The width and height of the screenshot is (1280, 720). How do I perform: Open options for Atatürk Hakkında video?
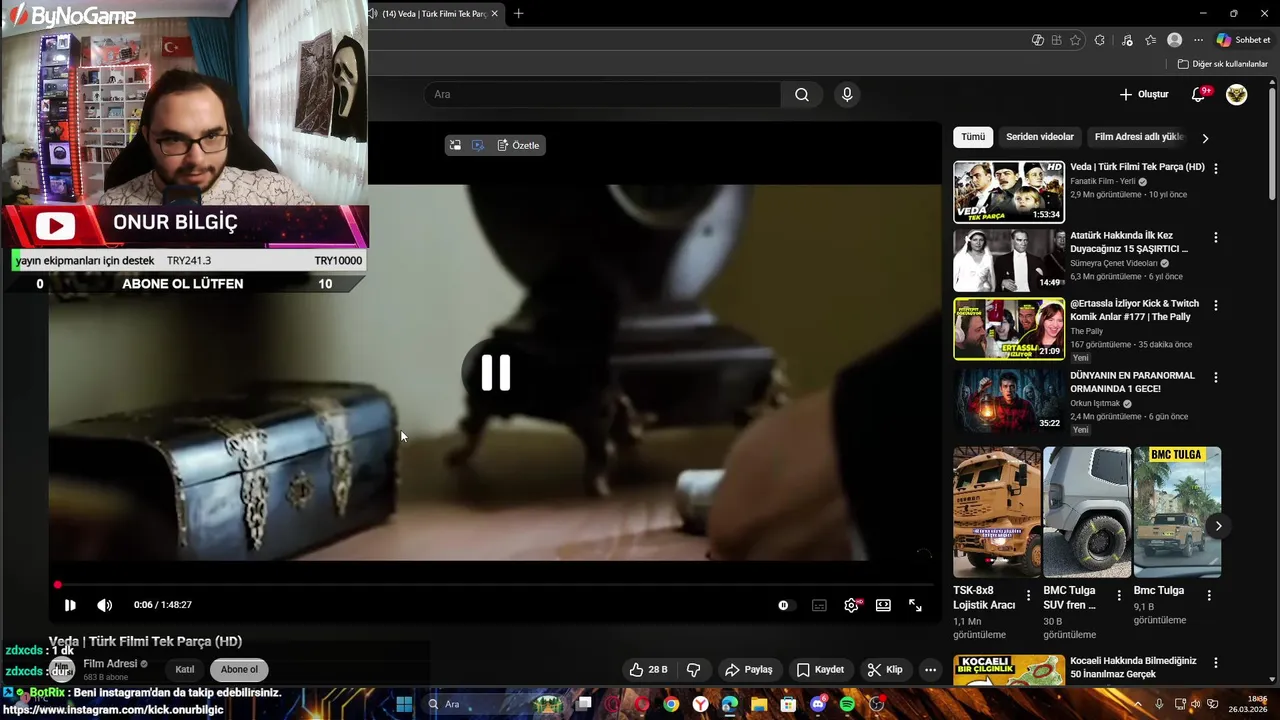click(x=1216, y=238)
